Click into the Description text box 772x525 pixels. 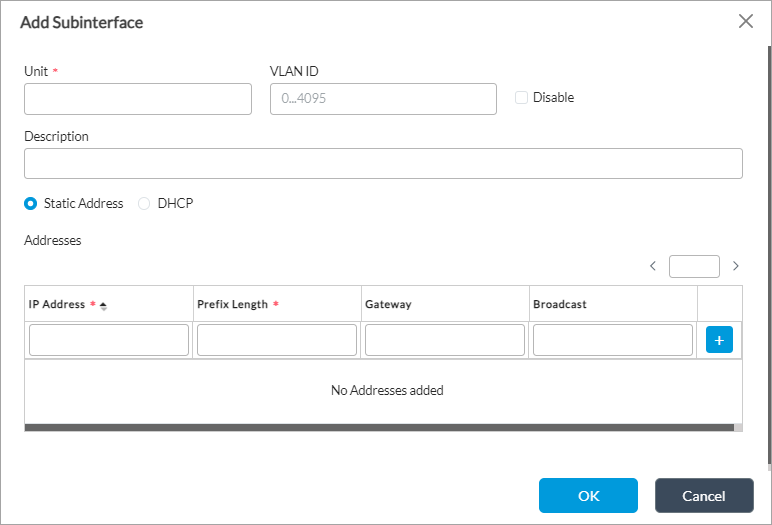383,163
